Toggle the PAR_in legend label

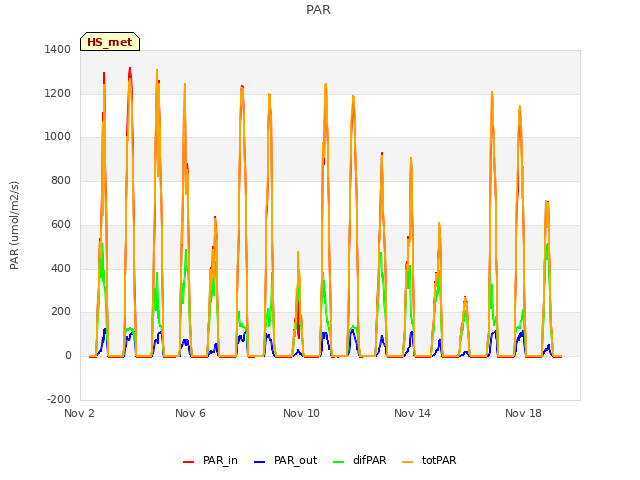(220, 460)
